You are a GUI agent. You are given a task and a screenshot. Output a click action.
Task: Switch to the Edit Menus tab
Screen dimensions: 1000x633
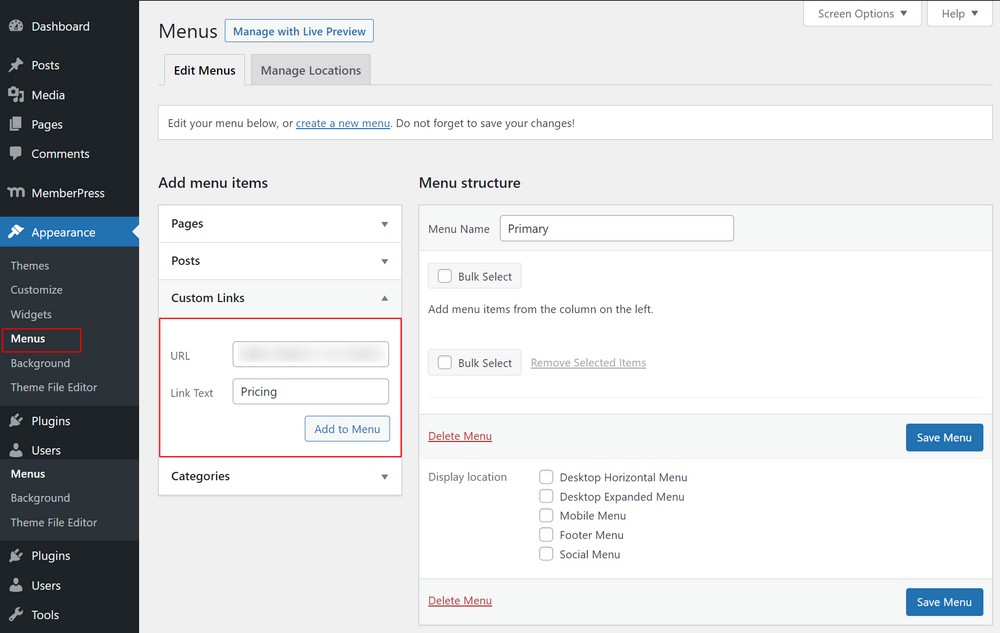coord(205,70)
